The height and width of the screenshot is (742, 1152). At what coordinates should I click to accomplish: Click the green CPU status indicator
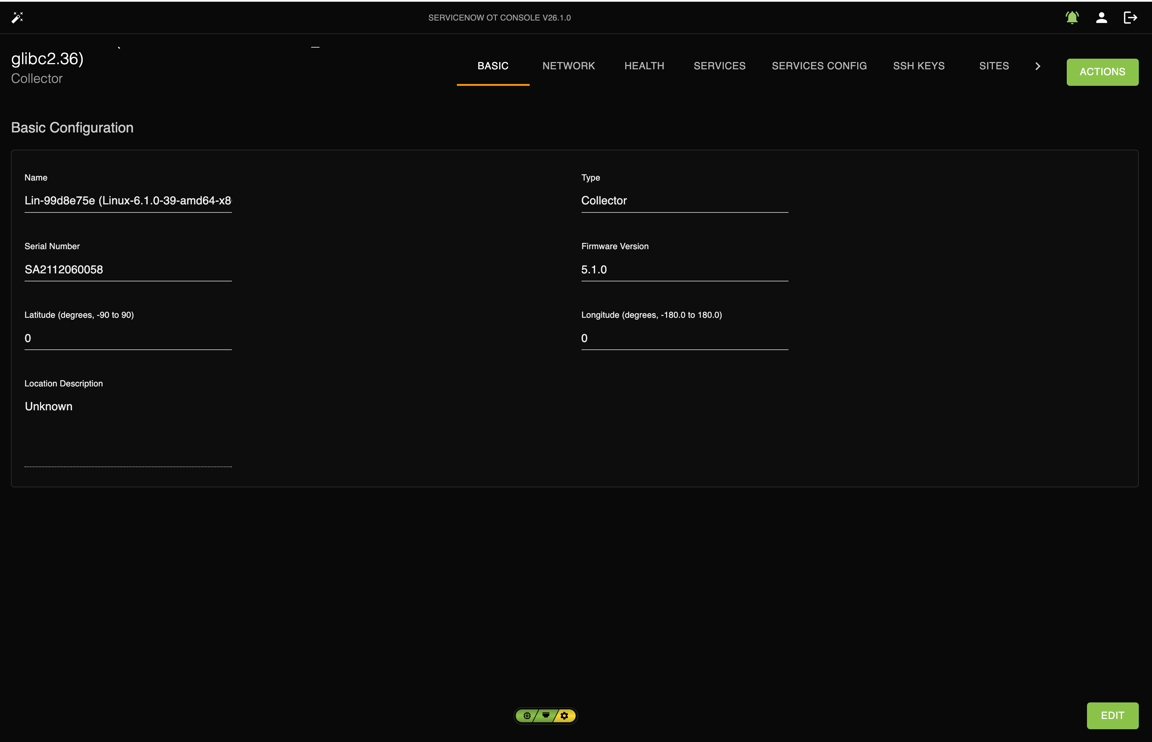(527, 716)
